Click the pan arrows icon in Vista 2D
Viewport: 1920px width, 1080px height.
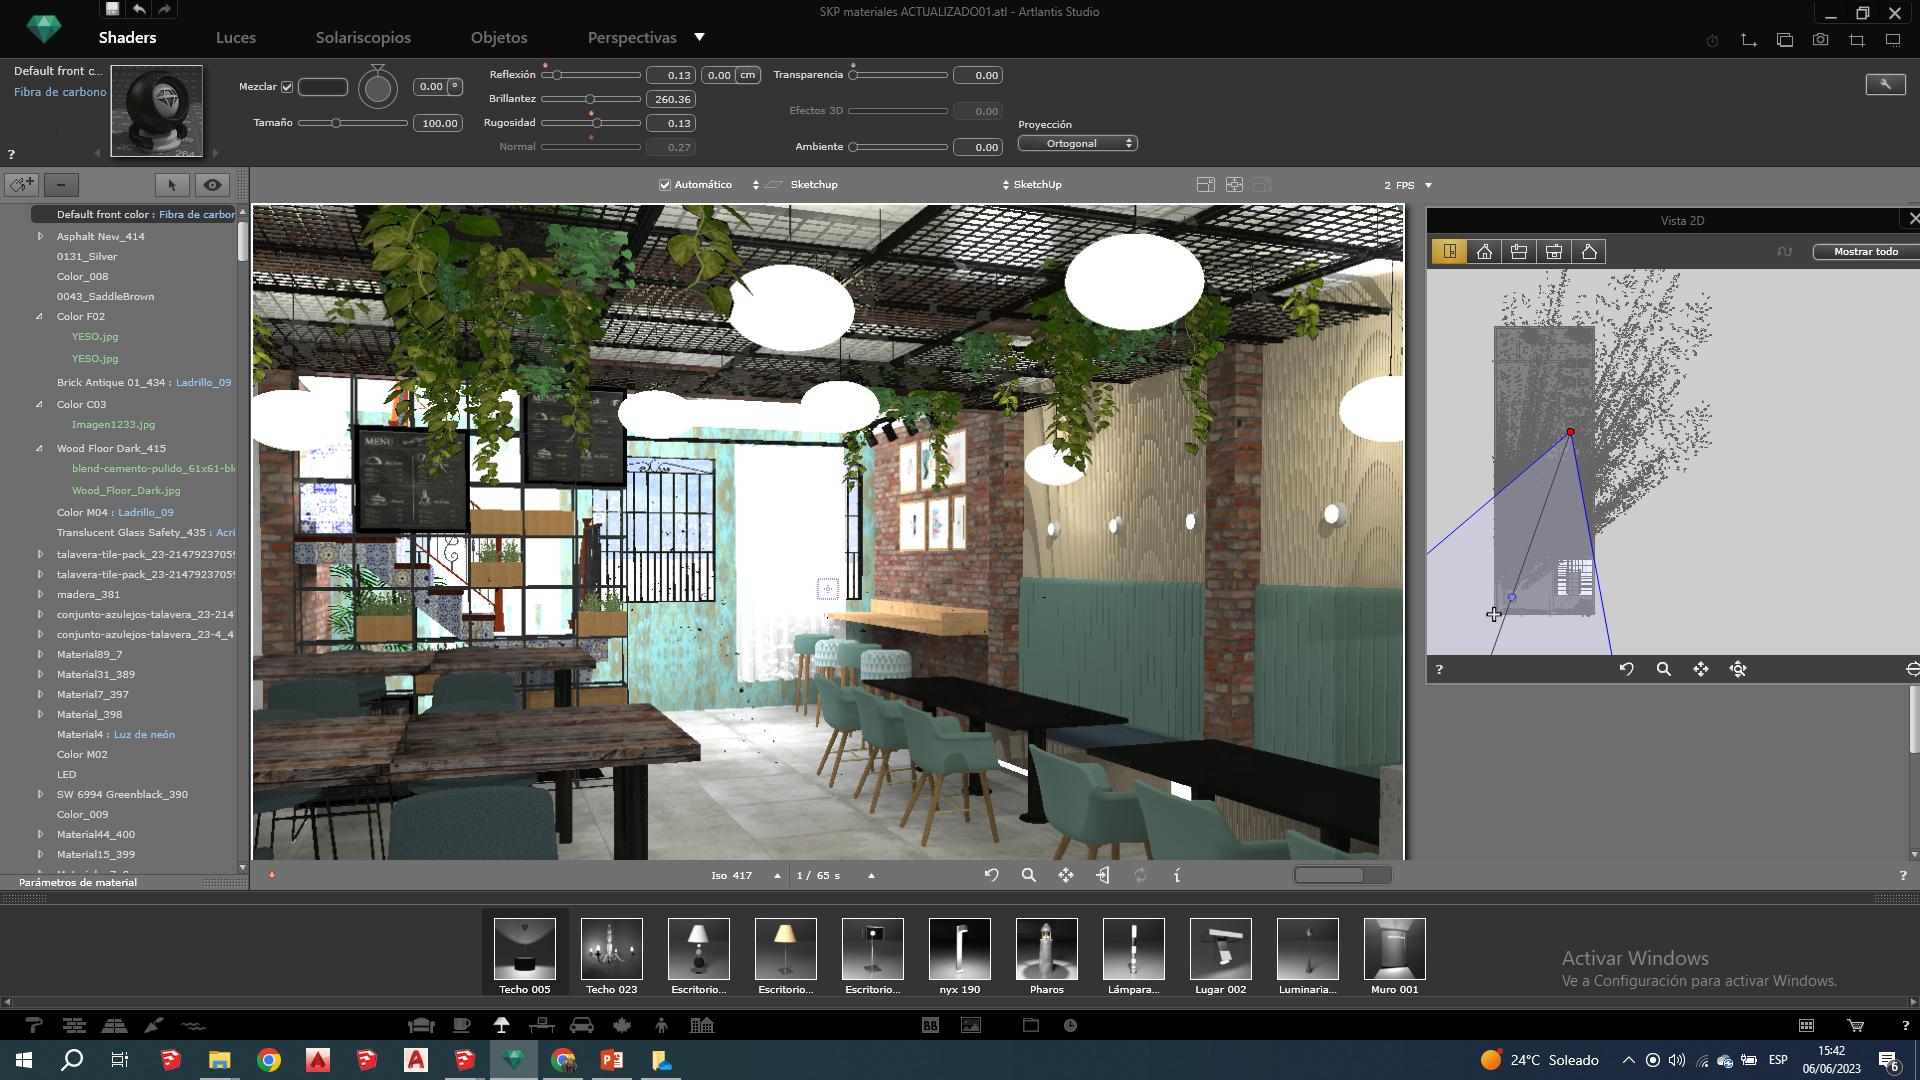point(1701,669)
